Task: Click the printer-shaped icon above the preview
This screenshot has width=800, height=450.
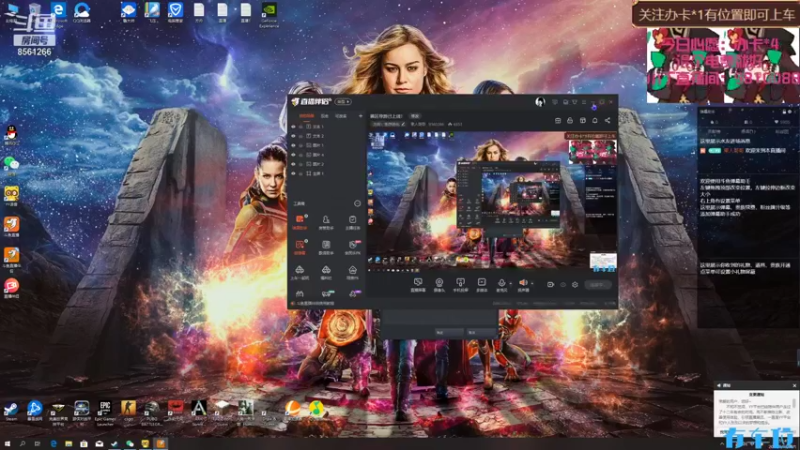Action: click(570, 120)
